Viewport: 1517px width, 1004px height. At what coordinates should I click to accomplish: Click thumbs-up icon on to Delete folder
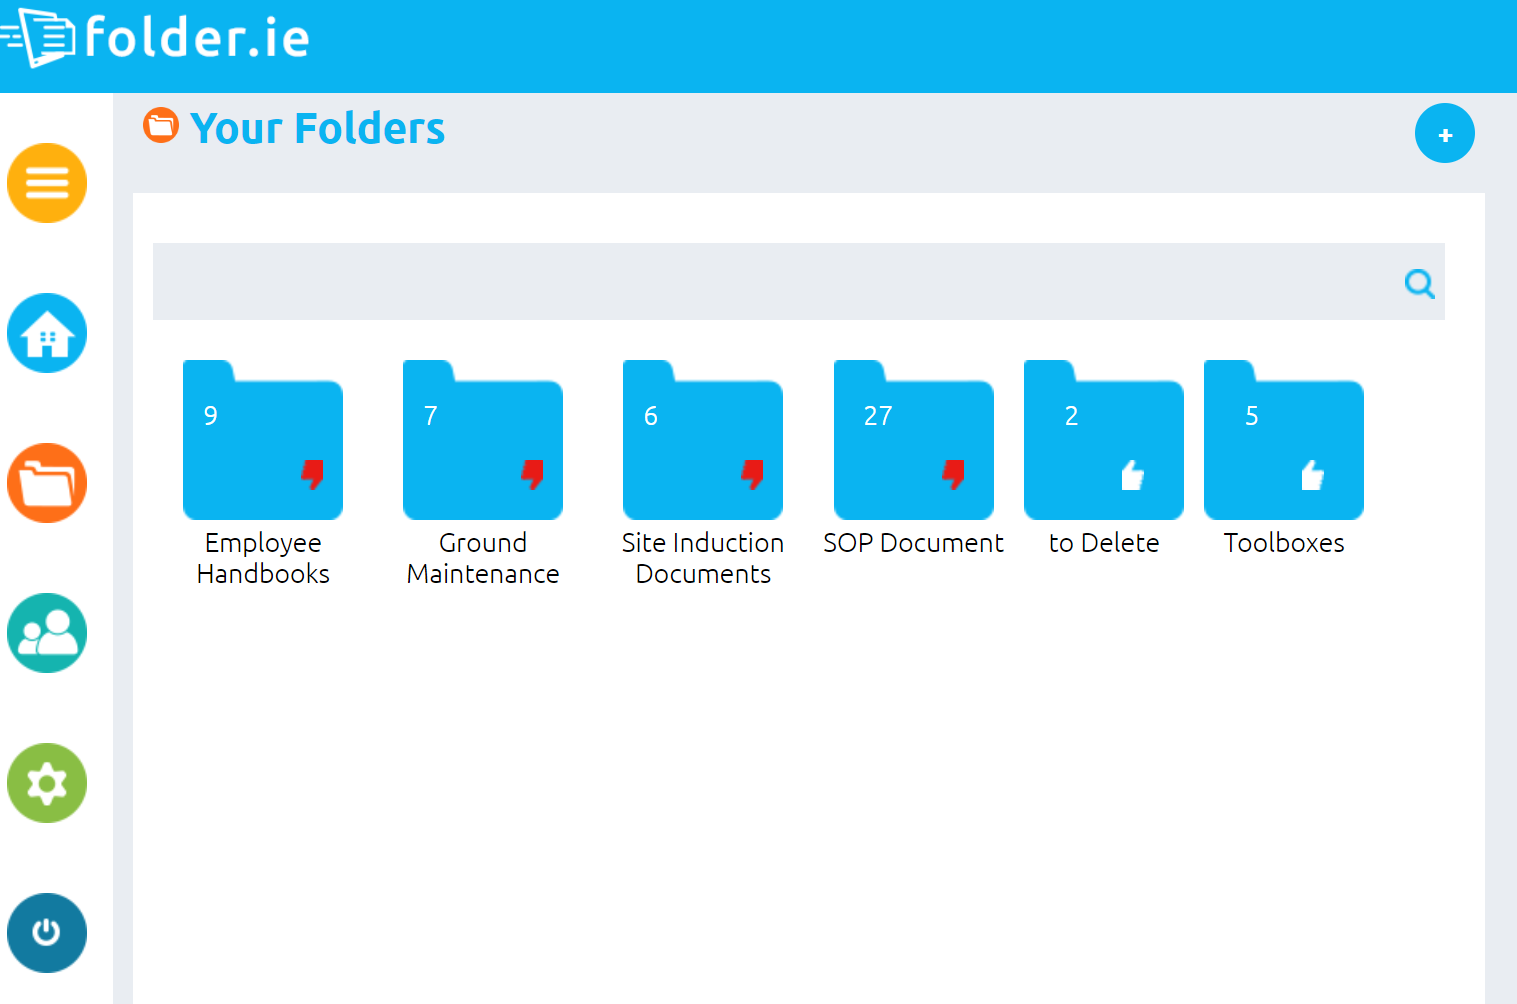[x=1133, y=475]
